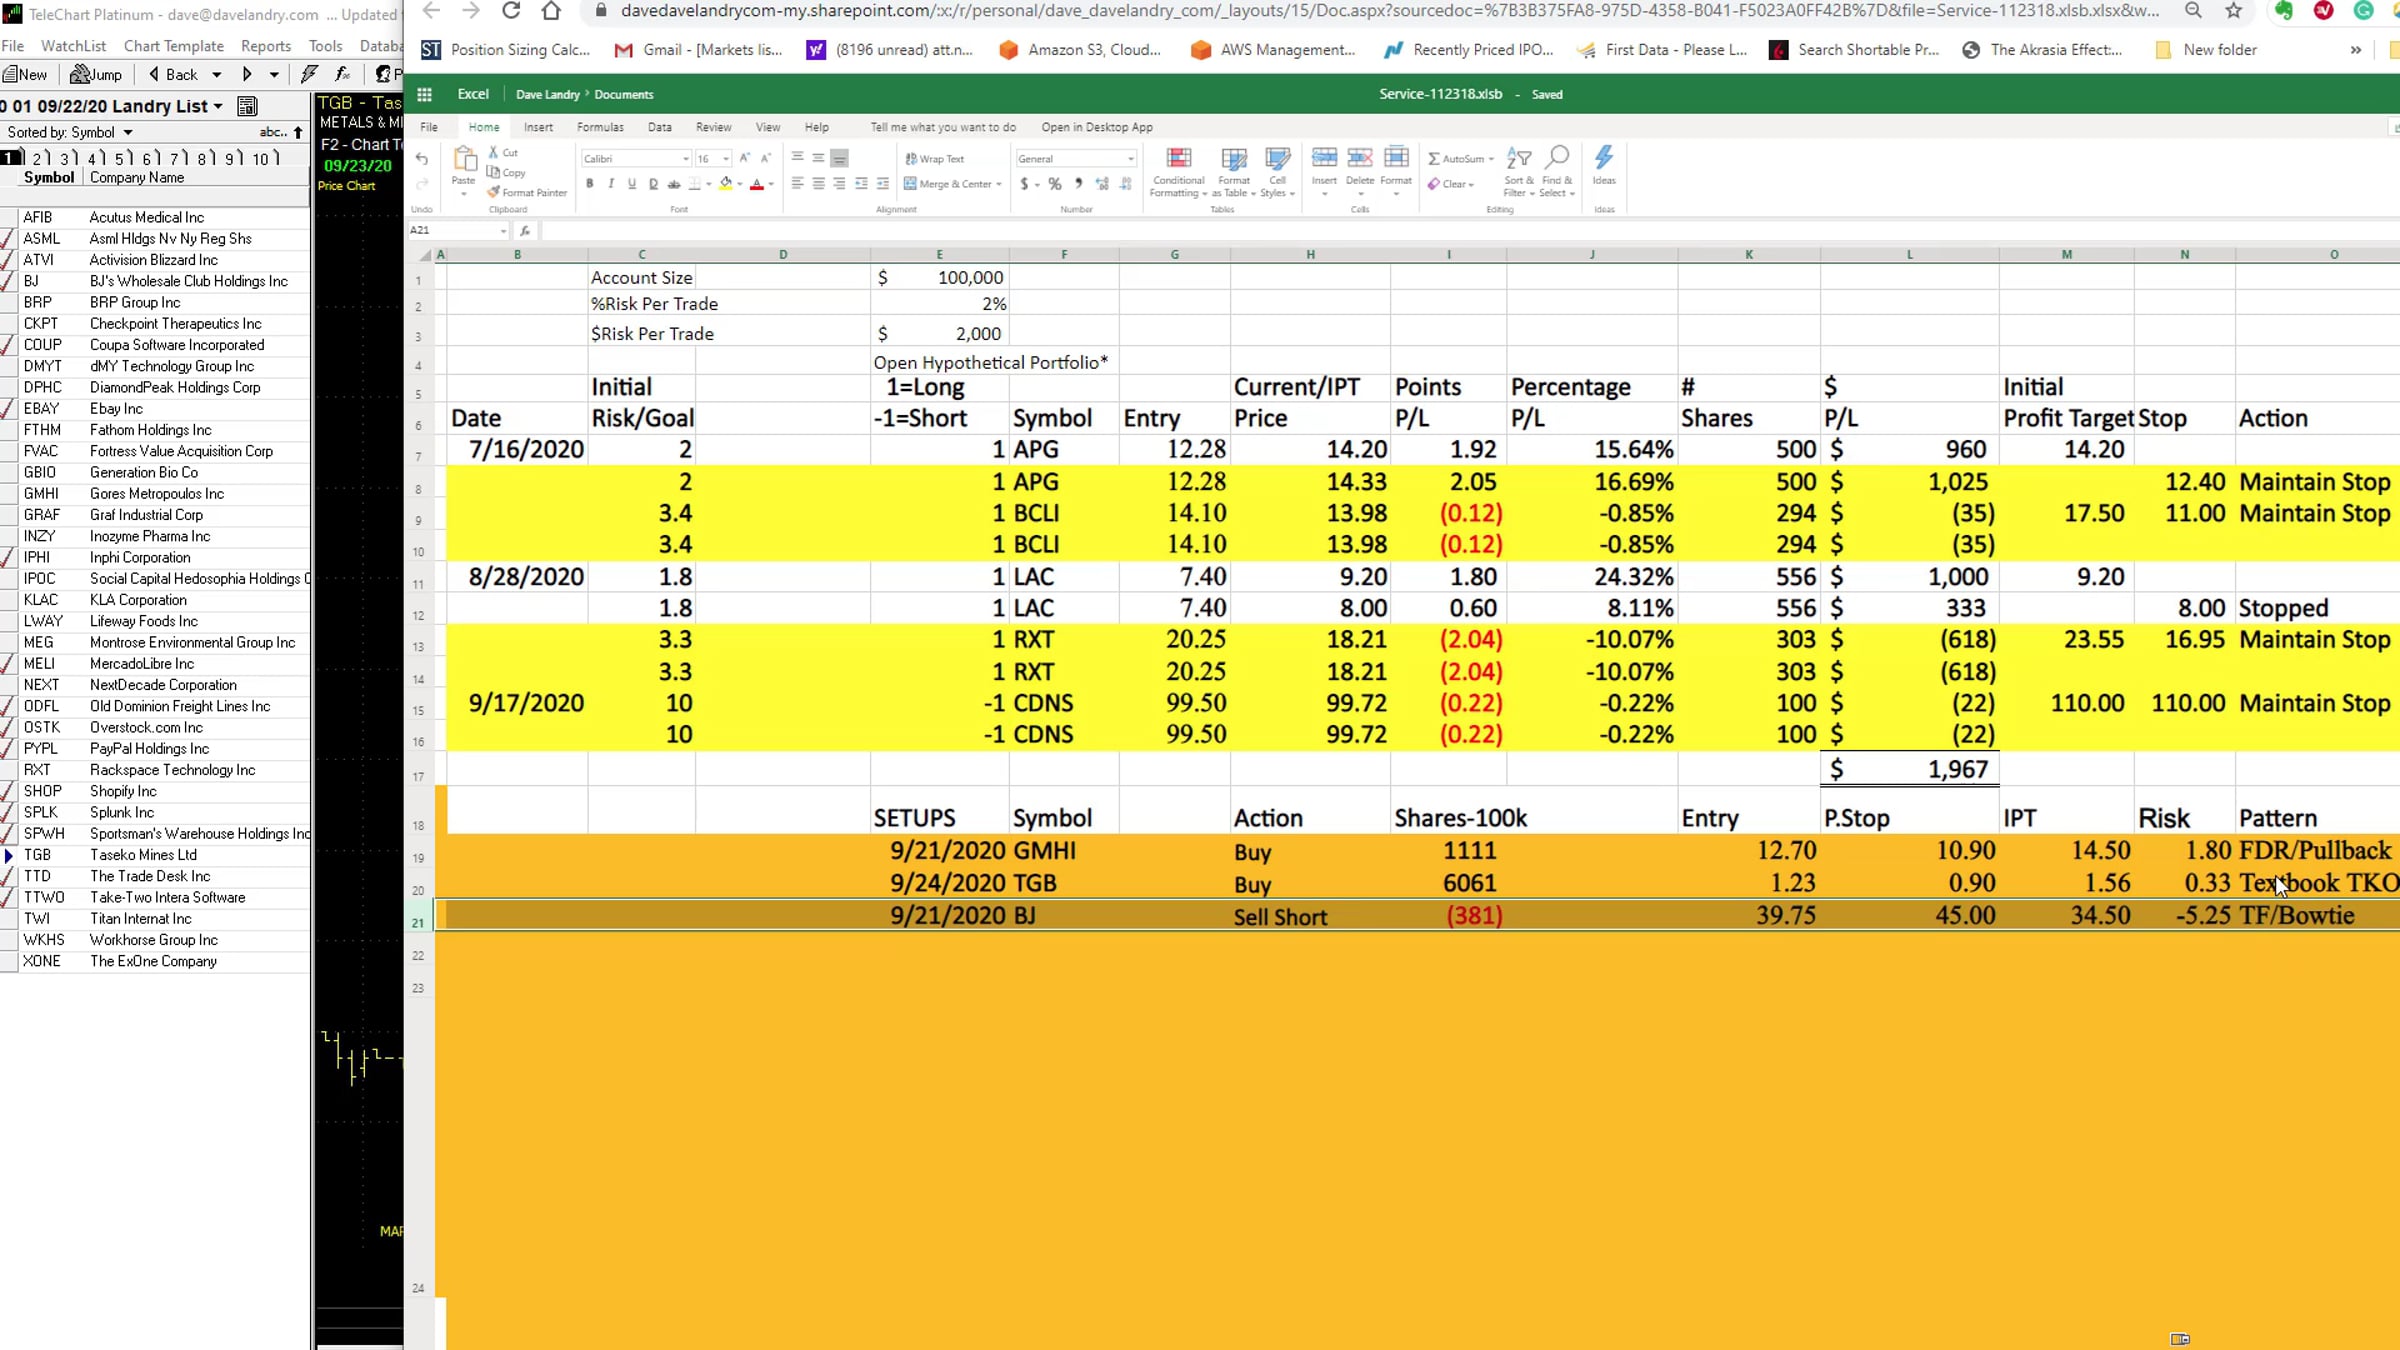Screen dimensions: 2400x1350
Task: Open the Excel File tab
Action: click(x=429, y=127)
